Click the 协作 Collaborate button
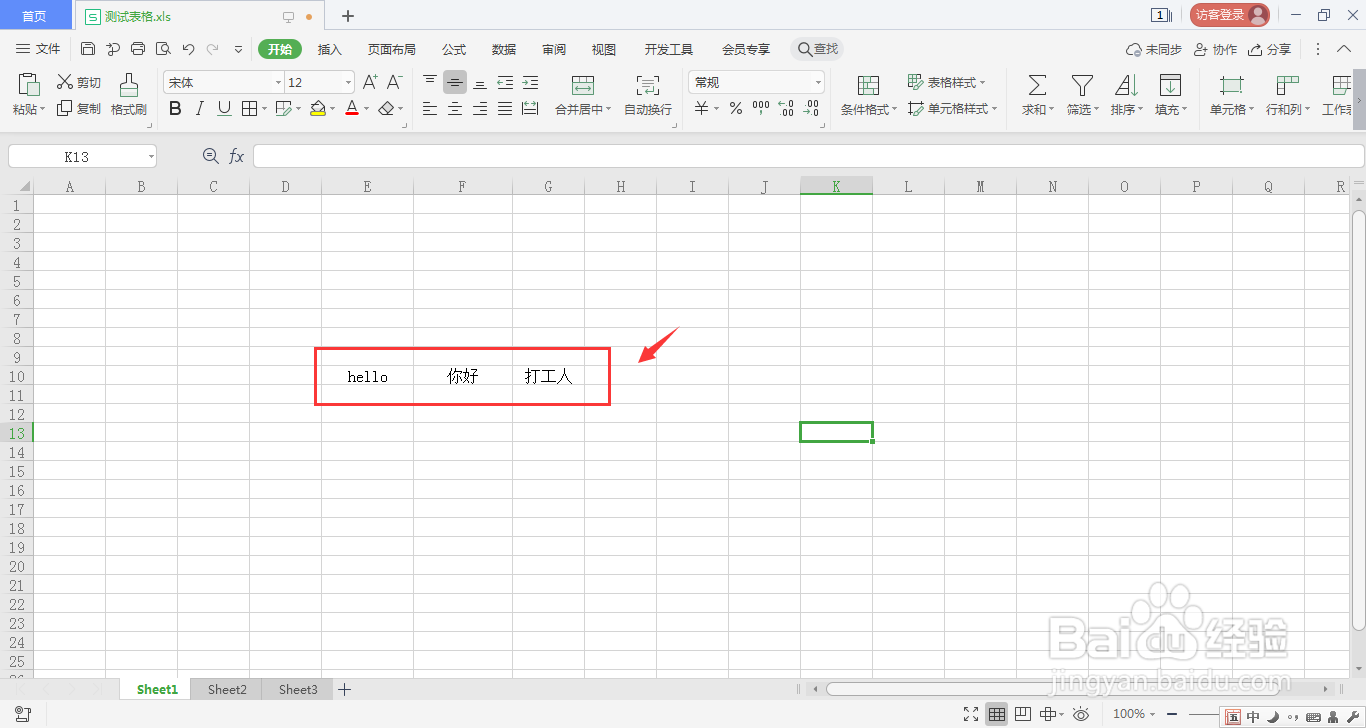Screen dimensions: 1366x728 pyautogui.click(x=1215, y=49)
